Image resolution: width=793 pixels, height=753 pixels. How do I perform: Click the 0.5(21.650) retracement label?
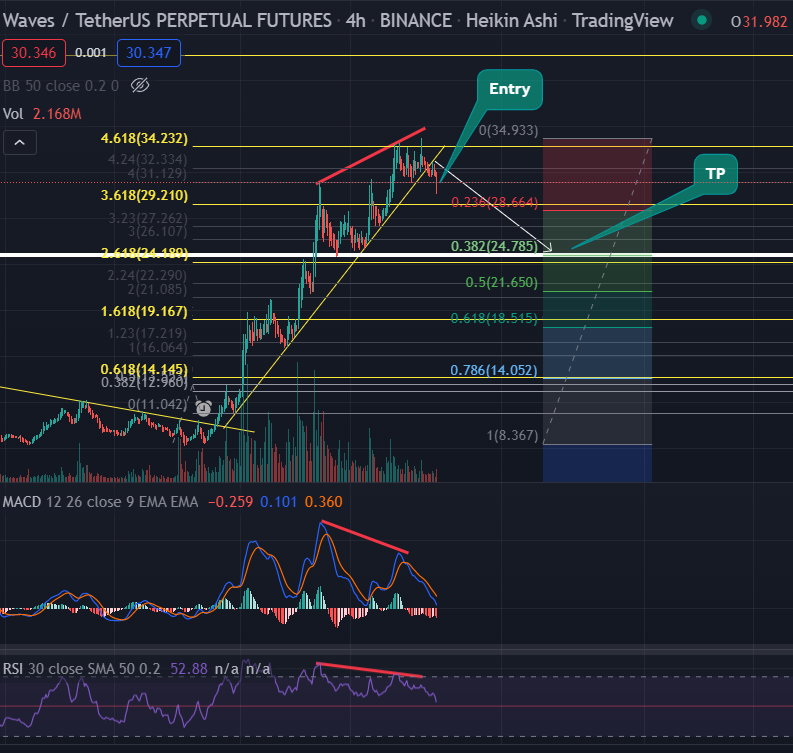(501, 282)
